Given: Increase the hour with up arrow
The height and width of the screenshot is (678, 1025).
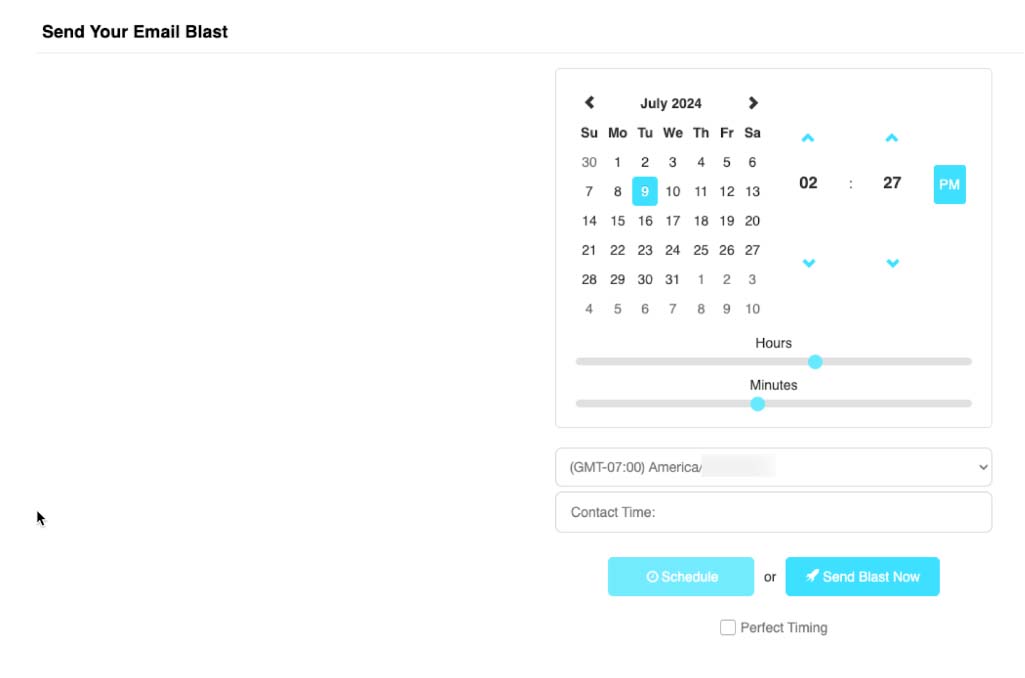Looking at the screenshot, I should click(808, 138).
